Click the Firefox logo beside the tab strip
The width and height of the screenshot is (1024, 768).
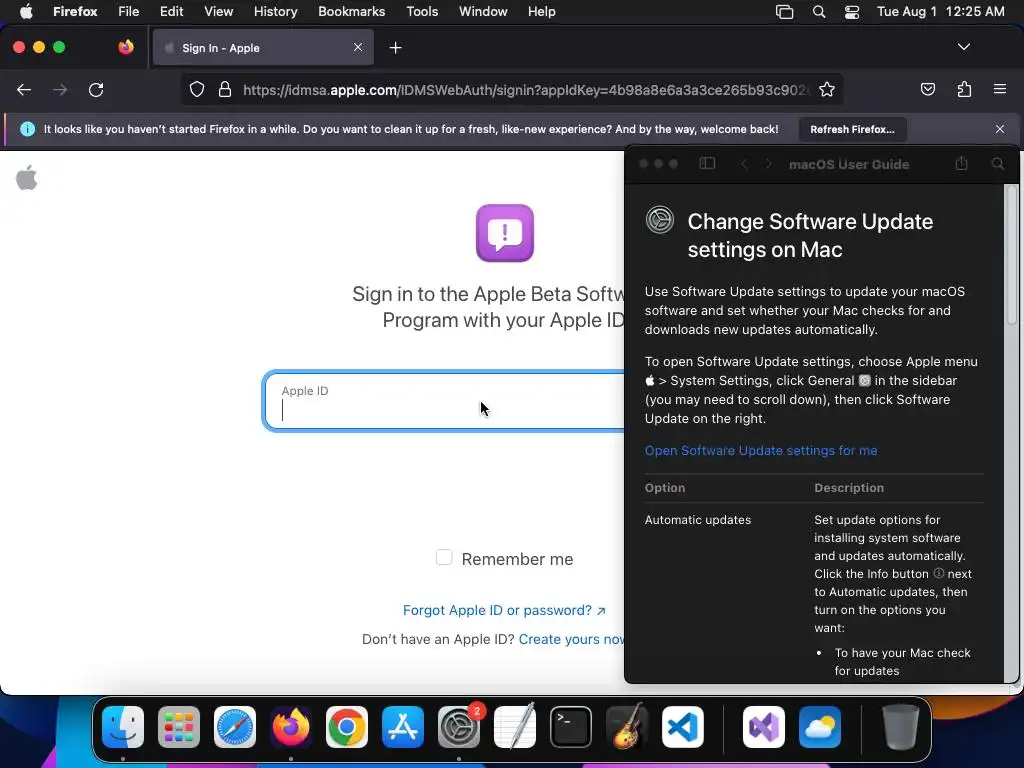pyautogui.click(x=126, y=47)
